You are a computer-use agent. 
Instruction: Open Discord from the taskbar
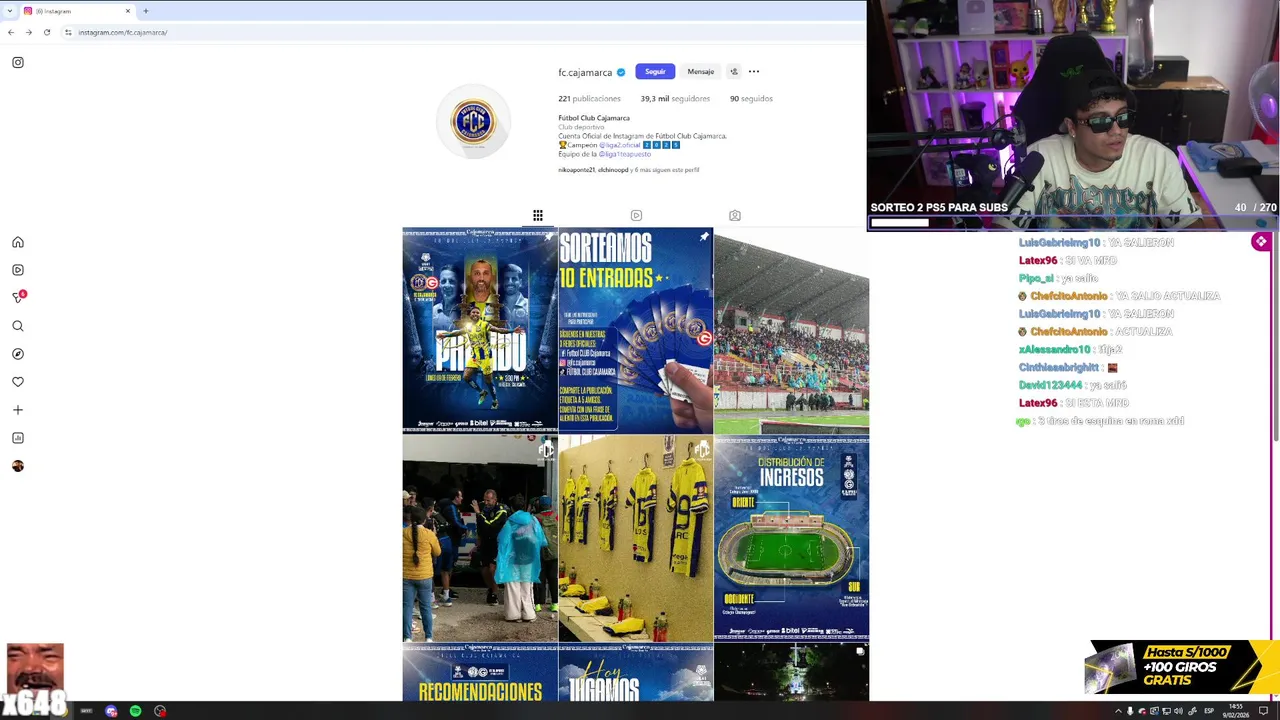(x=111, y=711)
